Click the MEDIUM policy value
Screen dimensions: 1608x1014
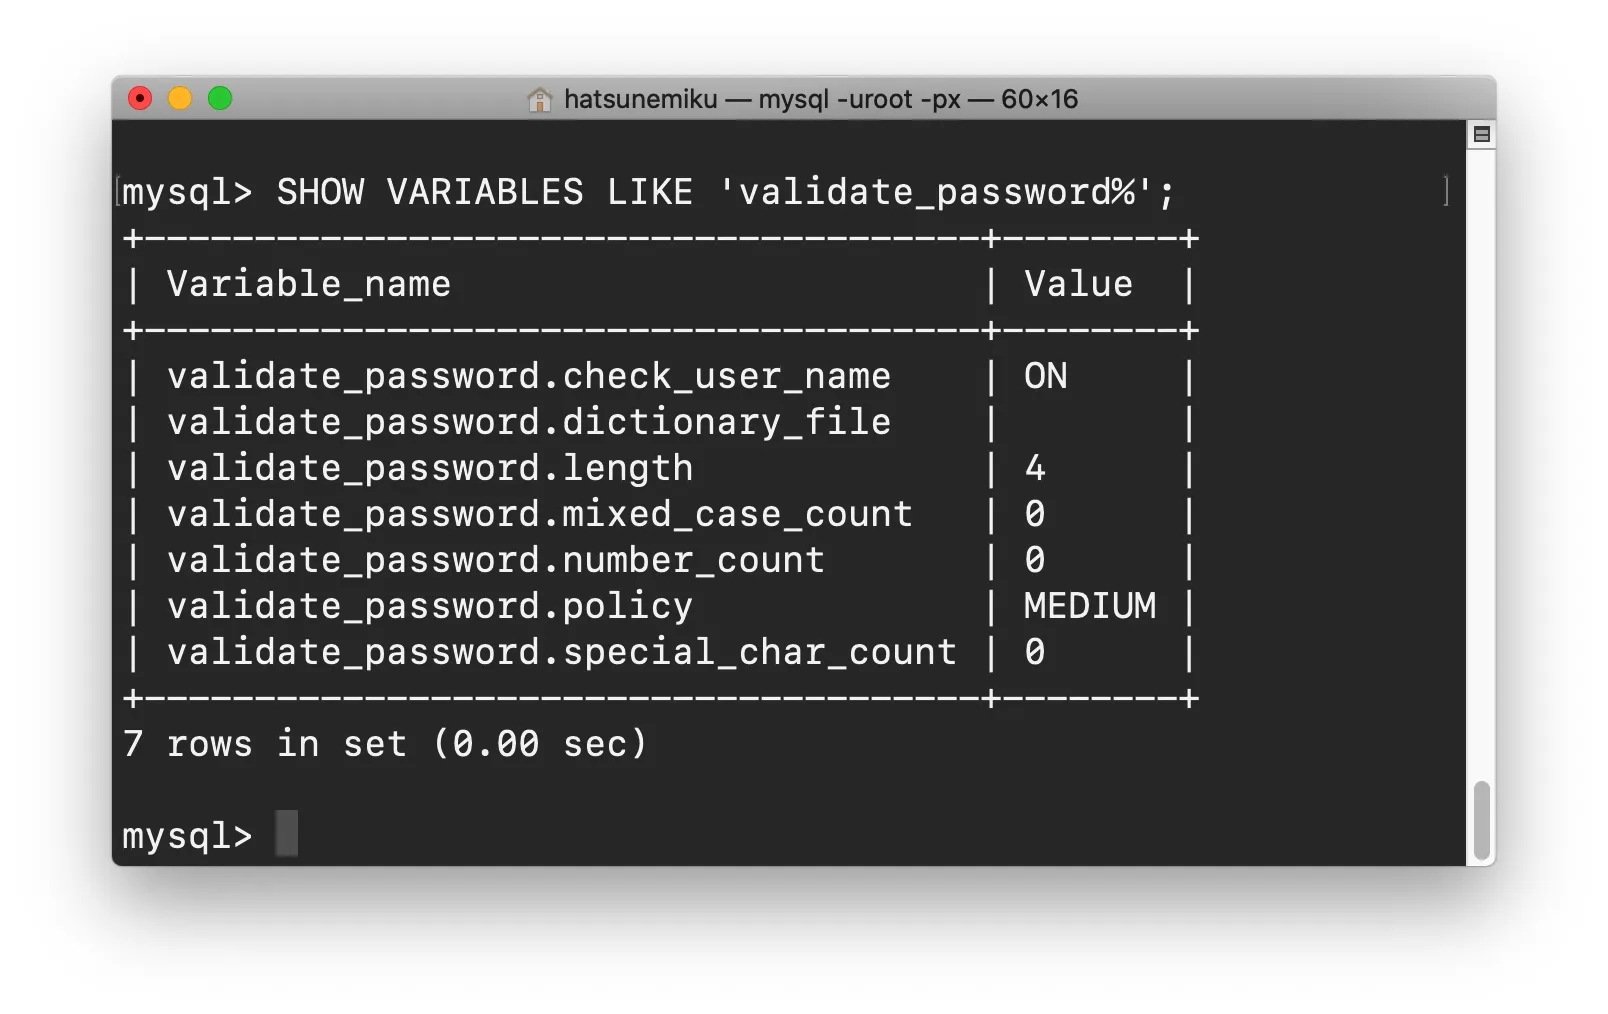coord(1090,606)
